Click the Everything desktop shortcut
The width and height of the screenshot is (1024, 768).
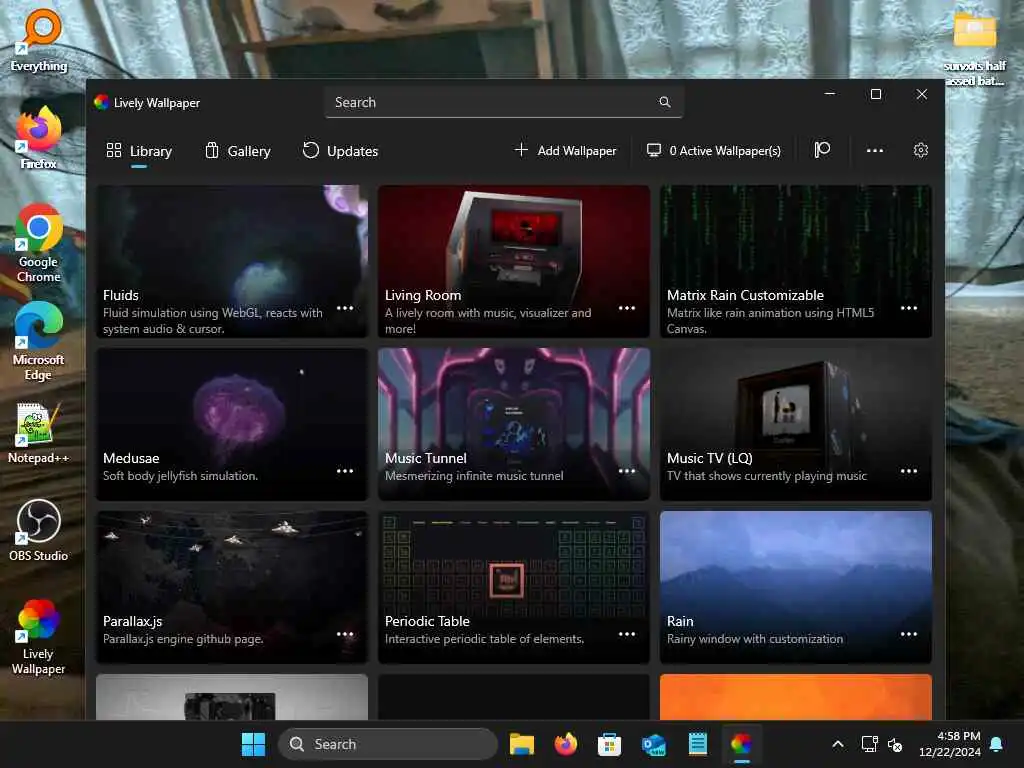pos(39,40)
